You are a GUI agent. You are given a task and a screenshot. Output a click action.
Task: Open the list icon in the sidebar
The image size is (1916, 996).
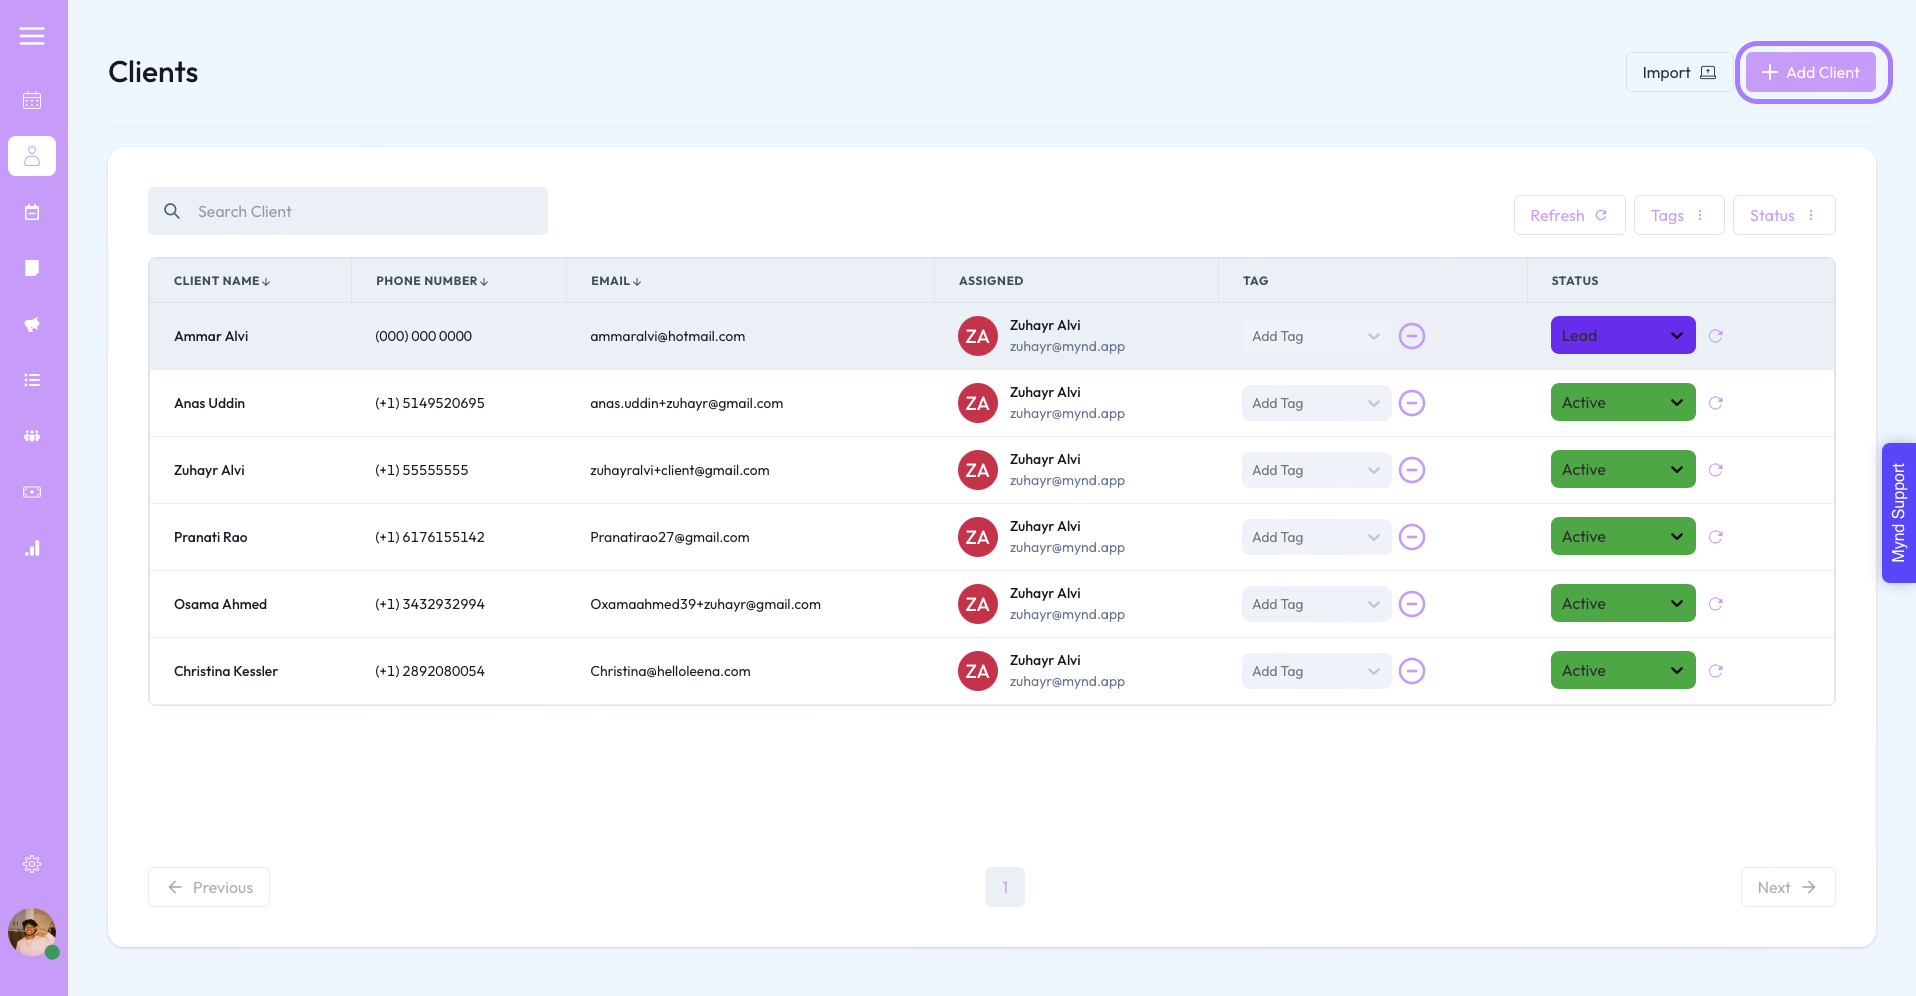point(32,380)
